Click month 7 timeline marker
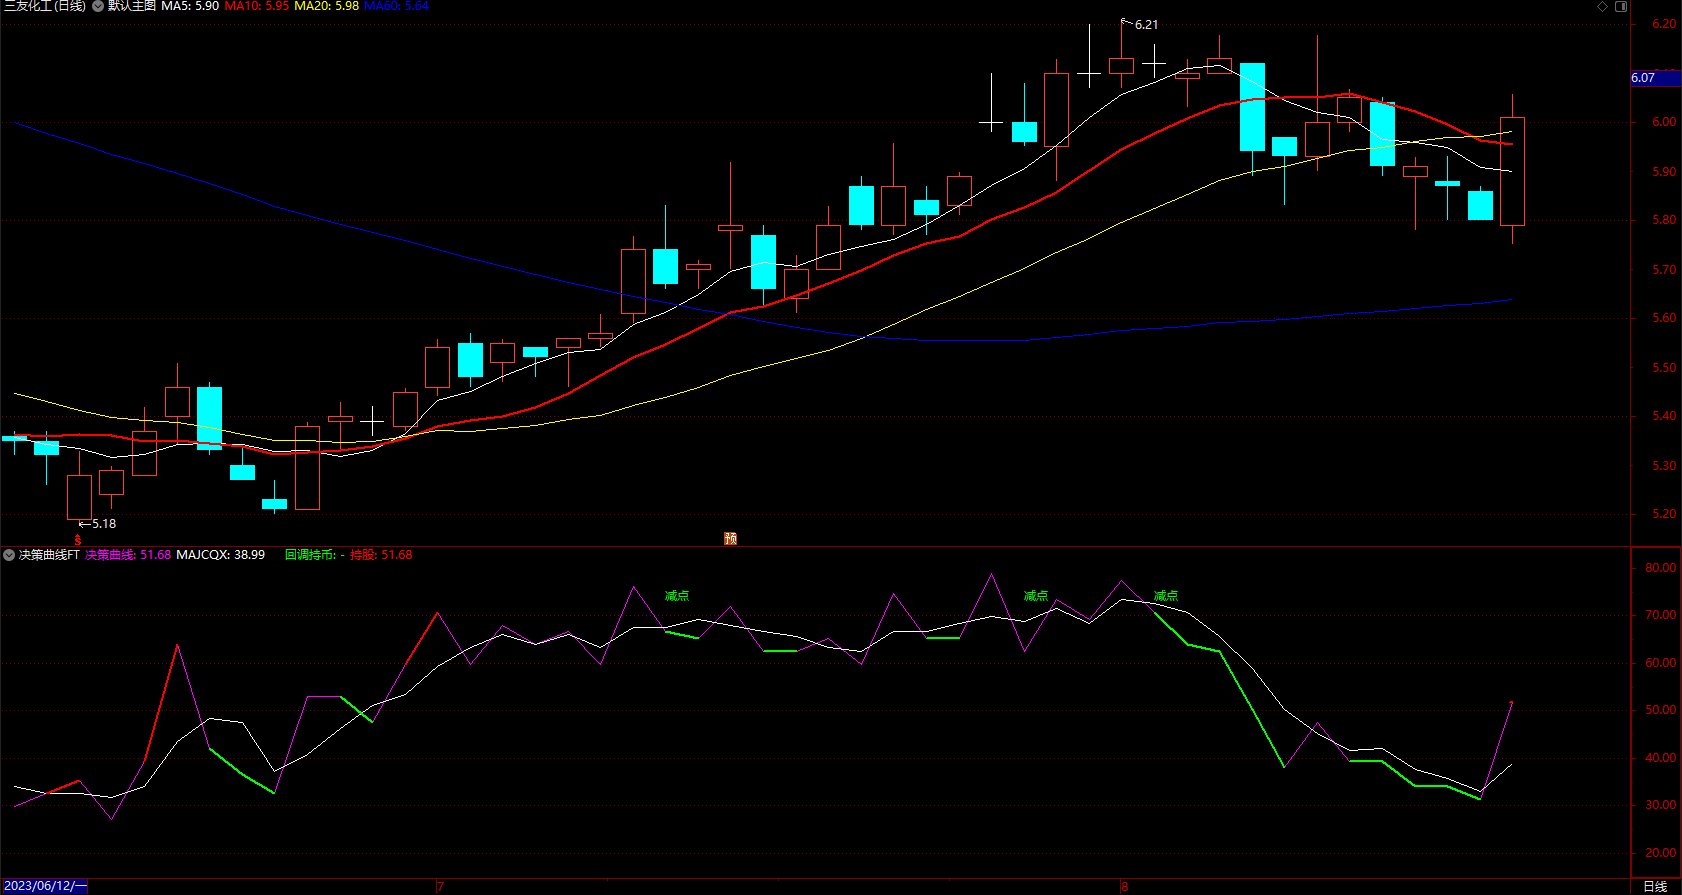1682x895 pixels. 440,886
